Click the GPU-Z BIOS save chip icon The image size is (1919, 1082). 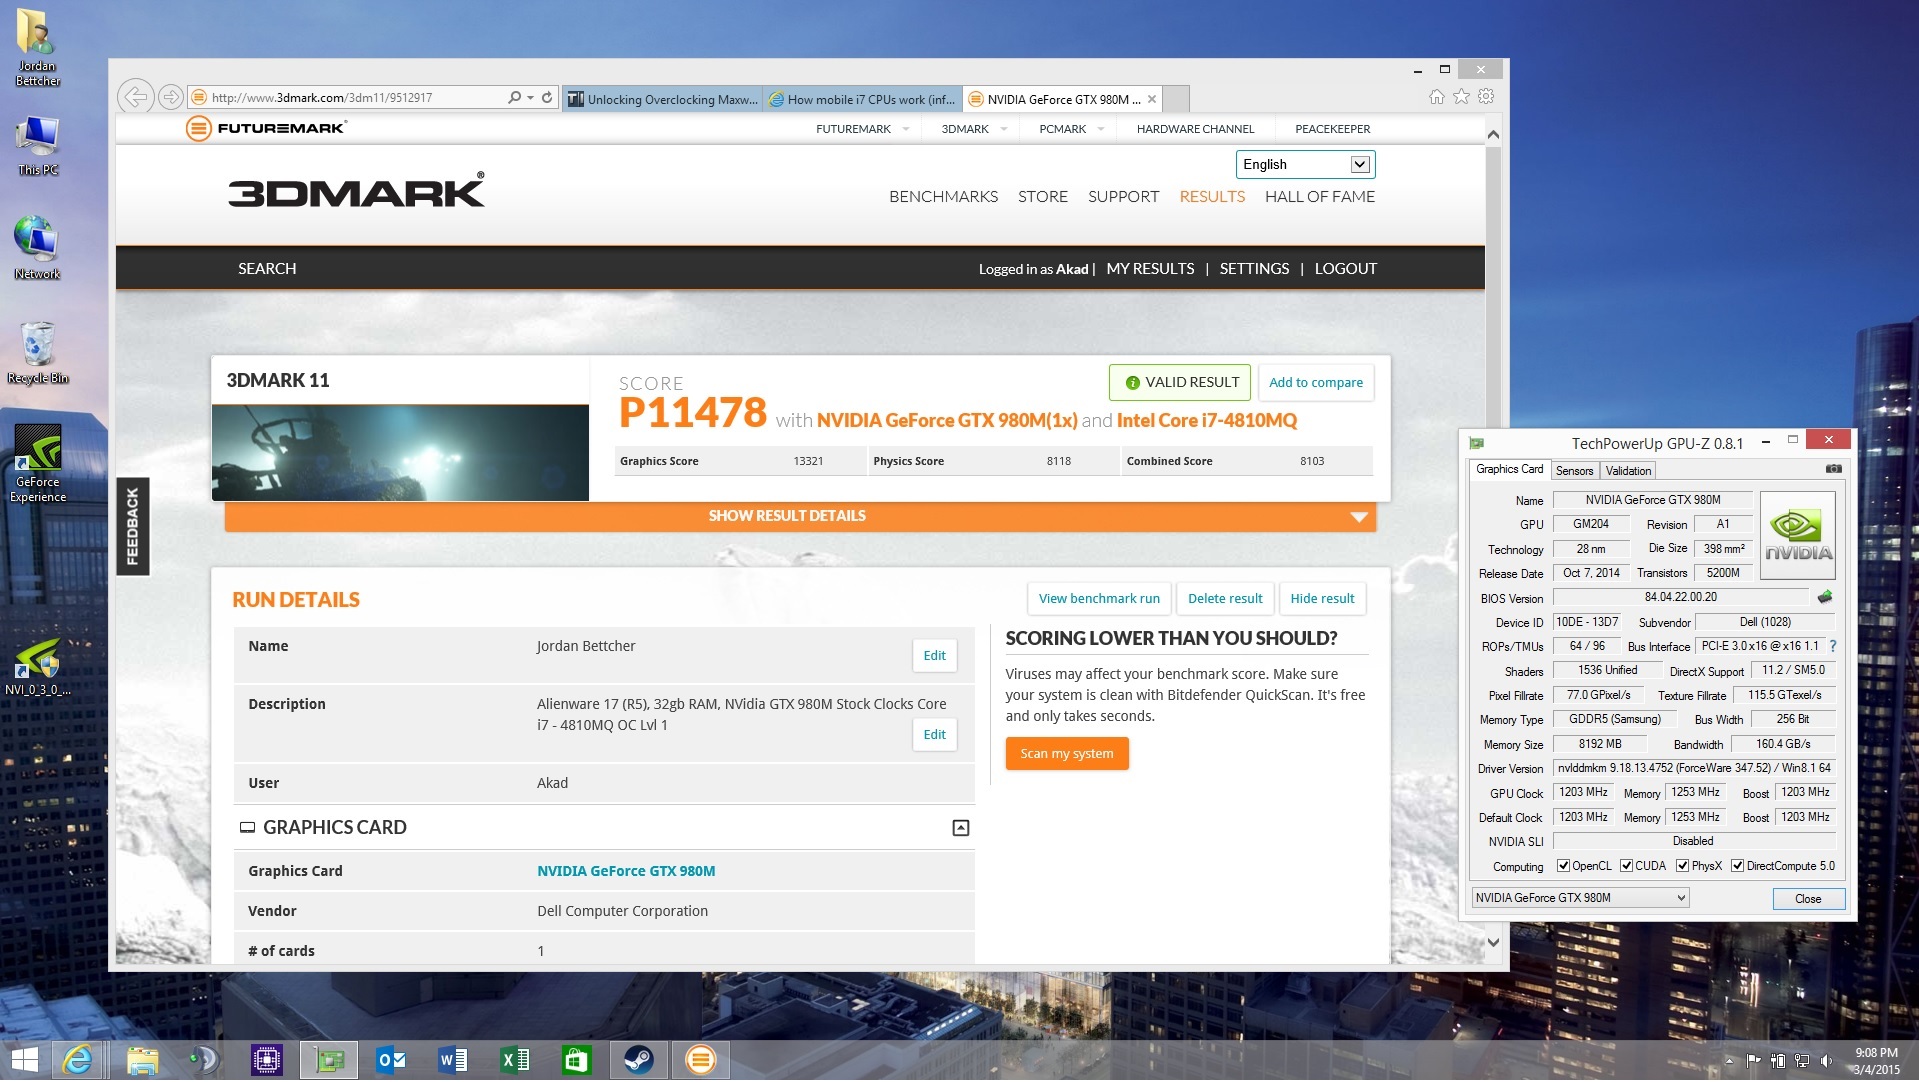[x=1825, y=597]
